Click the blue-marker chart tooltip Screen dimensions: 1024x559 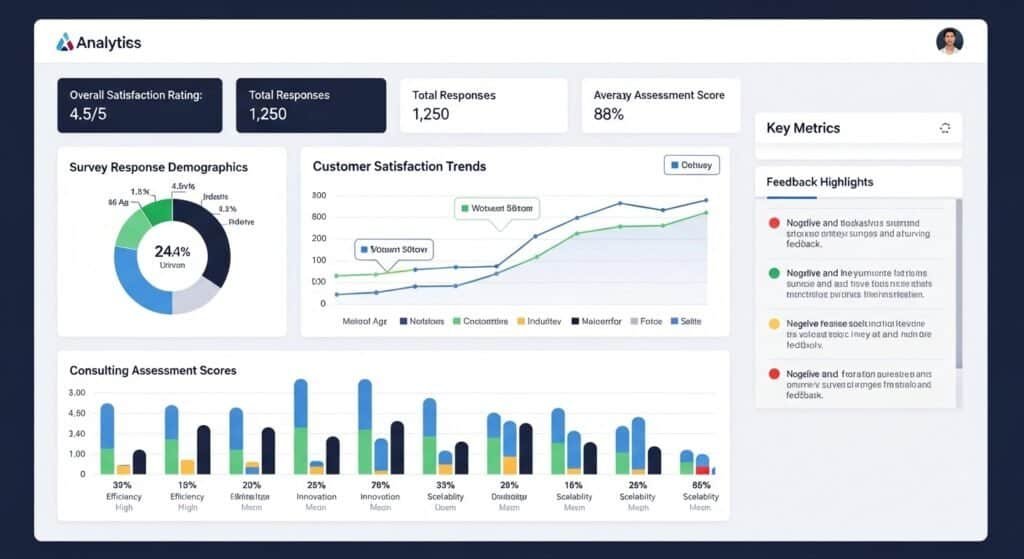coord(394,249)
